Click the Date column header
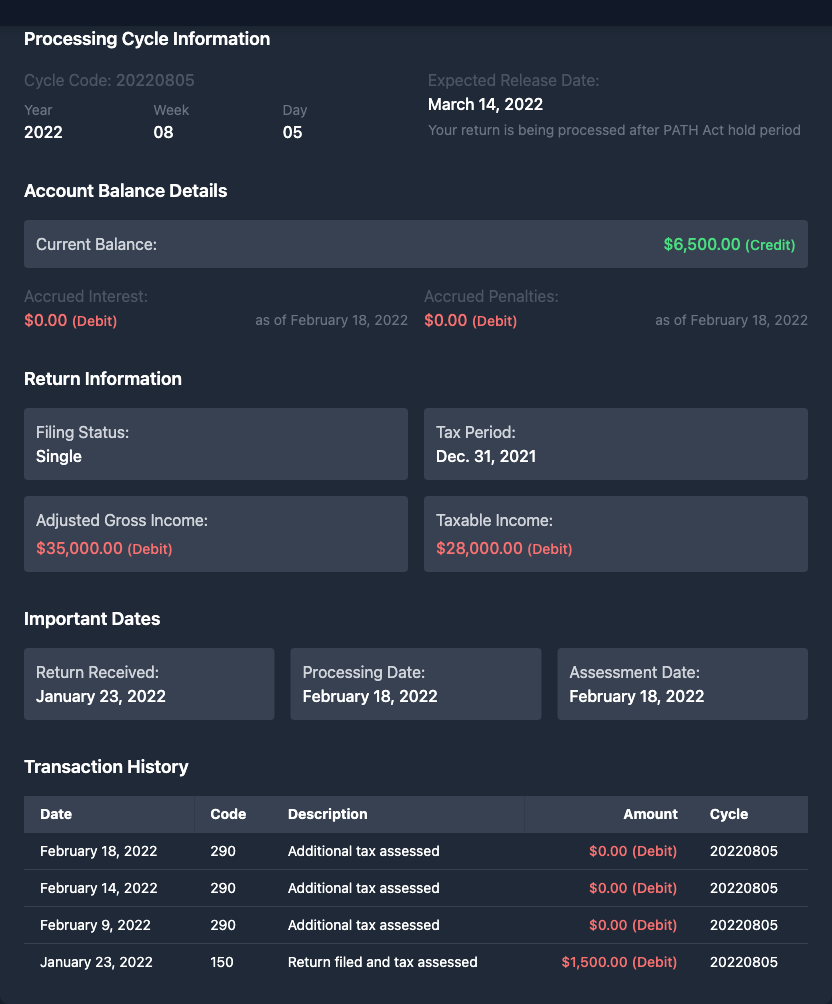This screenshot has width=832, height=1004. pos(56,814)
